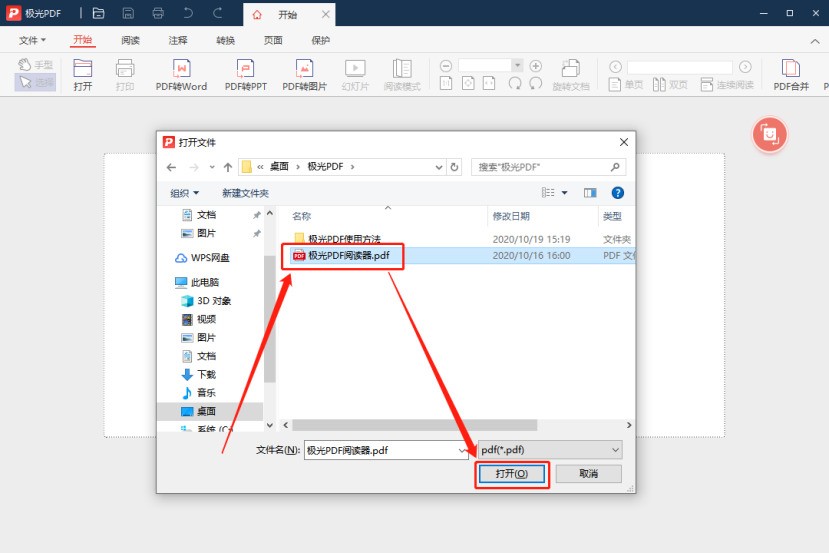Click the PDF转图片 tool
Screen dimensions: 829x553
pyautogui.click(x=305, y=75)
